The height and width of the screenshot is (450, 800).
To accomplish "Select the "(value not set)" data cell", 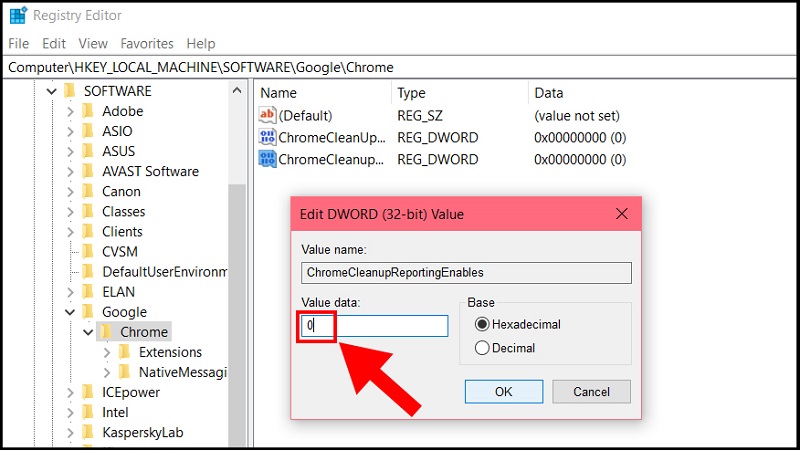I will [577, 116].
